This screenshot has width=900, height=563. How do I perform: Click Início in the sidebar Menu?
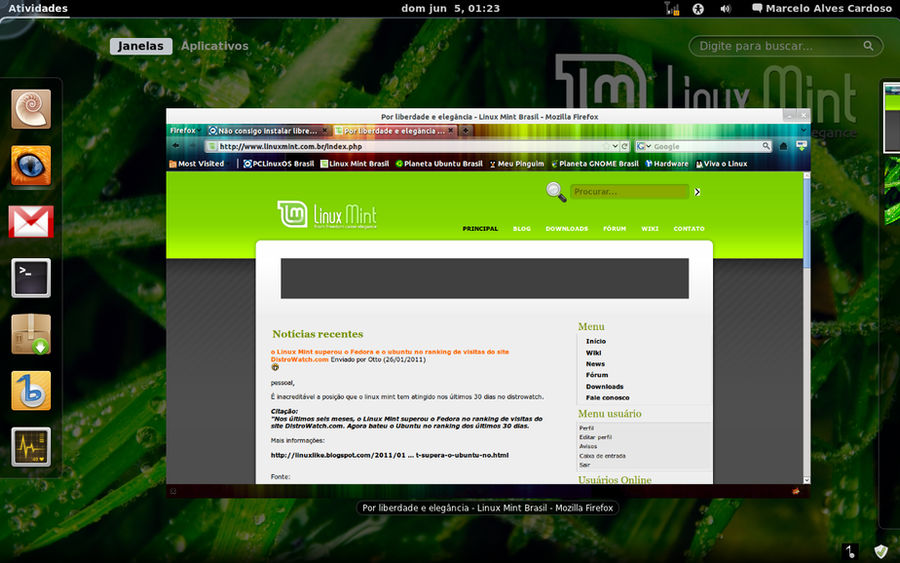[x=596, y=341]
